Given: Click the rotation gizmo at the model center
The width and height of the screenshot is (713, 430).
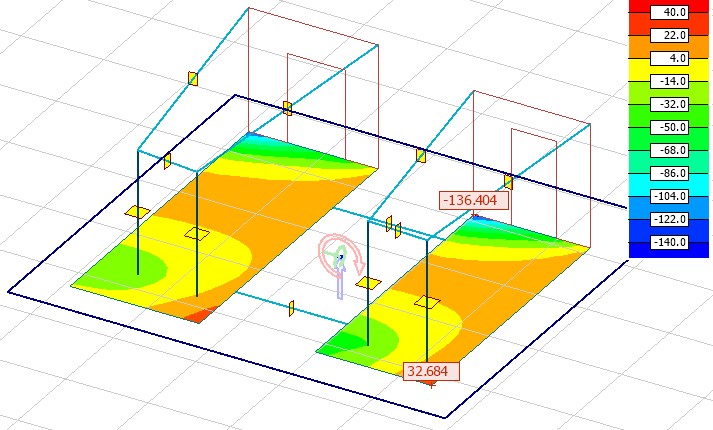Looking at the screenshot, I should point(339,258).
